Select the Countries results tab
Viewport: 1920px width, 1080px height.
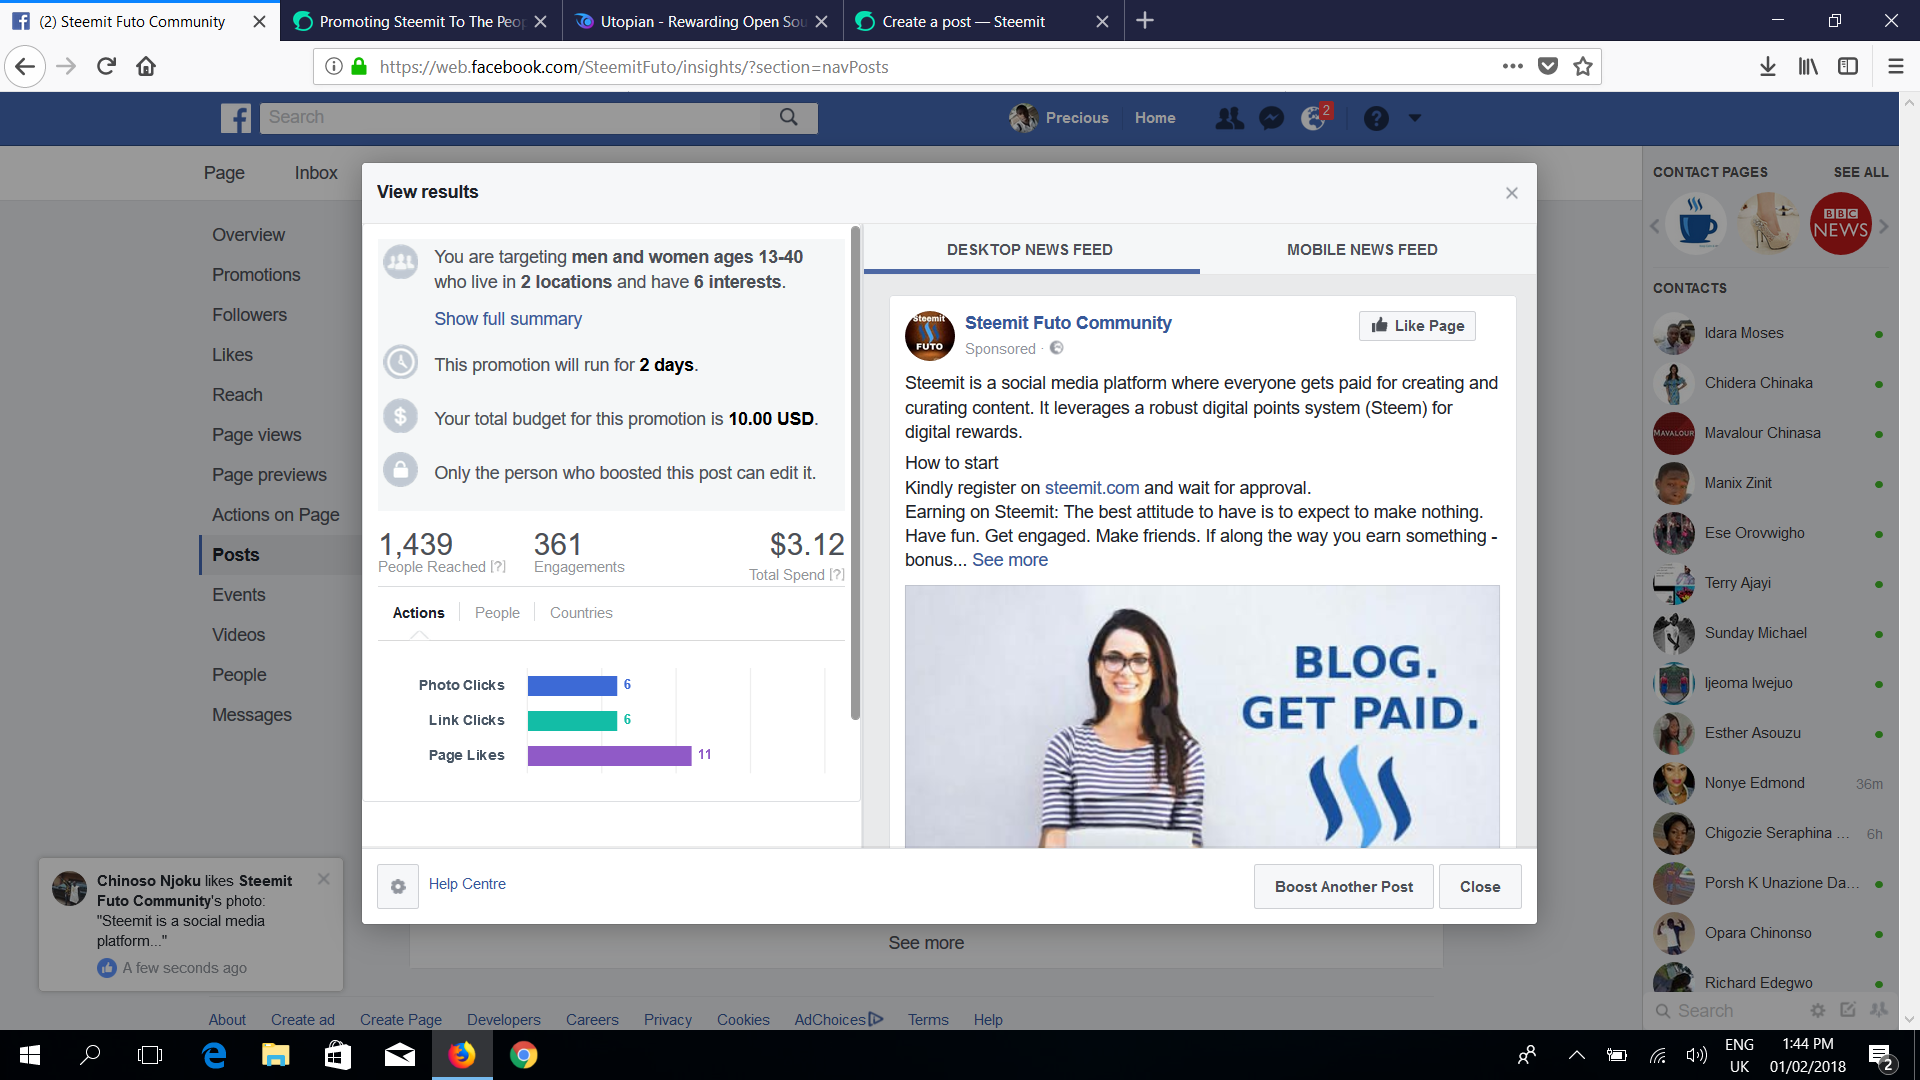[580, 613]
